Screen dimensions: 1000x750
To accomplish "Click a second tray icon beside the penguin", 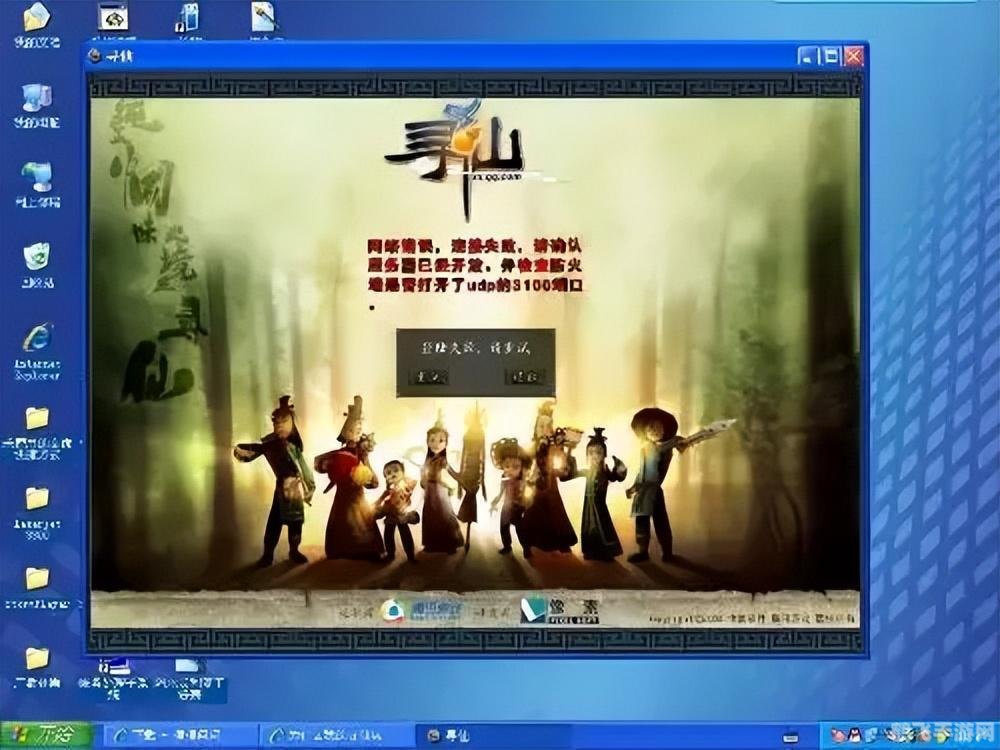I will [x=836, y=734].
